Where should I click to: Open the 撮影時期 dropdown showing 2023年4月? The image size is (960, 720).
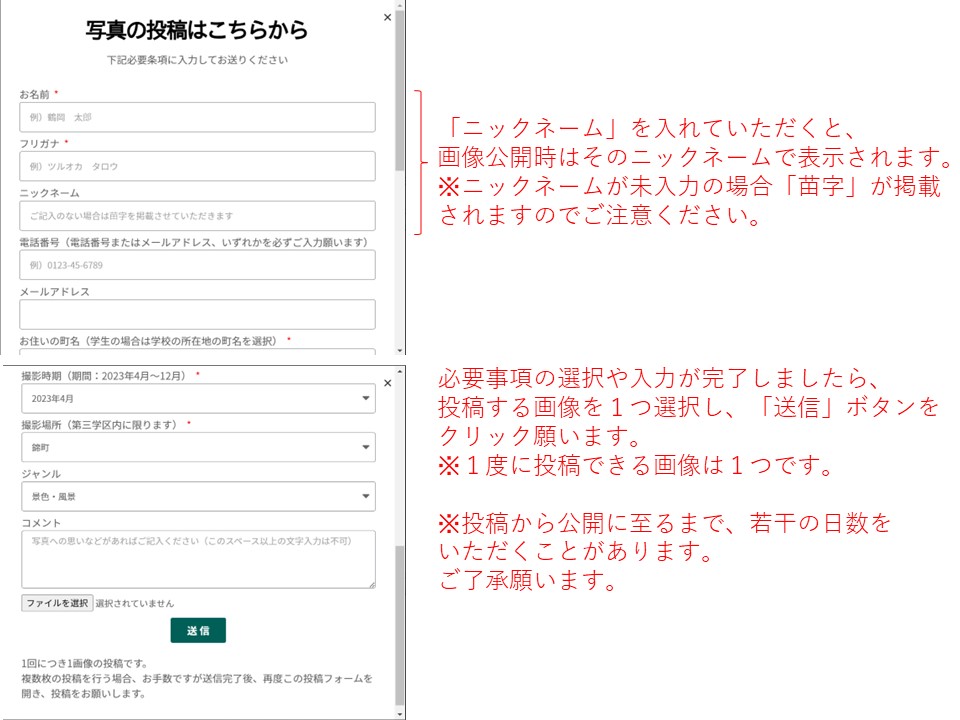(x=197, y=398)
